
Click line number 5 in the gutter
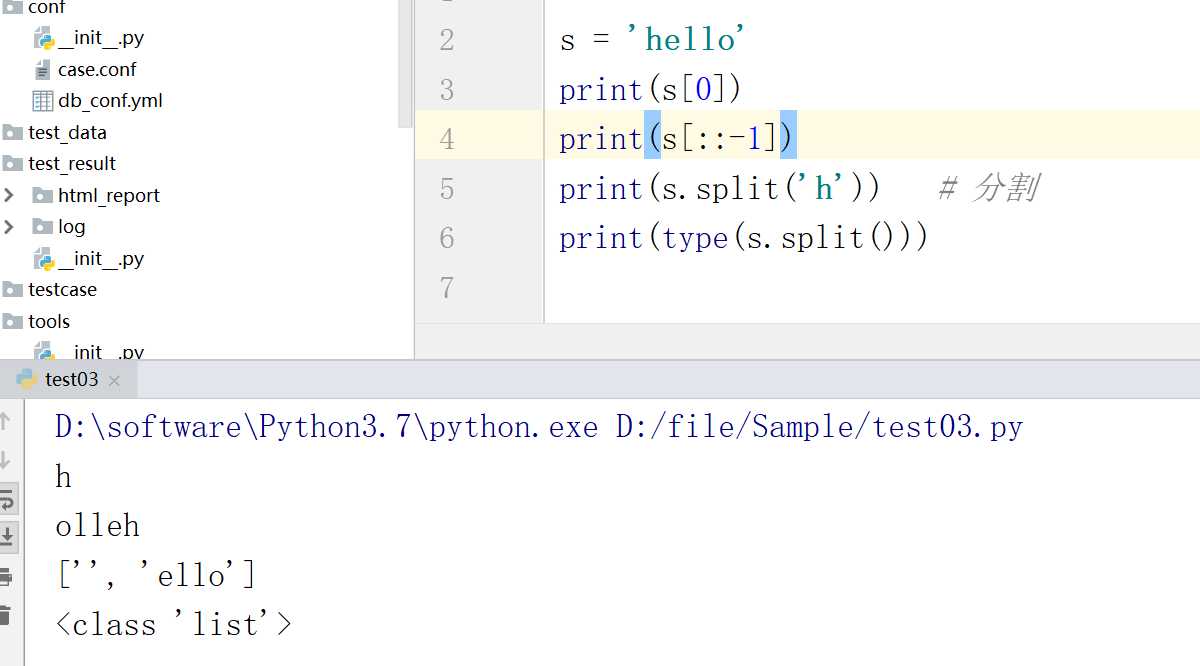446,189
